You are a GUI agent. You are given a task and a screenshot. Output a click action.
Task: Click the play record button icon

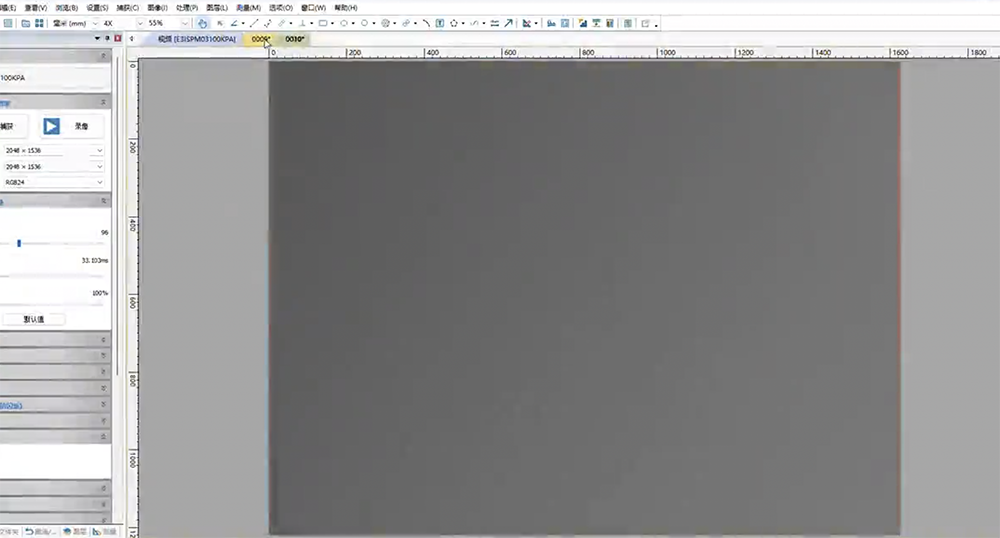[x=51, y=126]
